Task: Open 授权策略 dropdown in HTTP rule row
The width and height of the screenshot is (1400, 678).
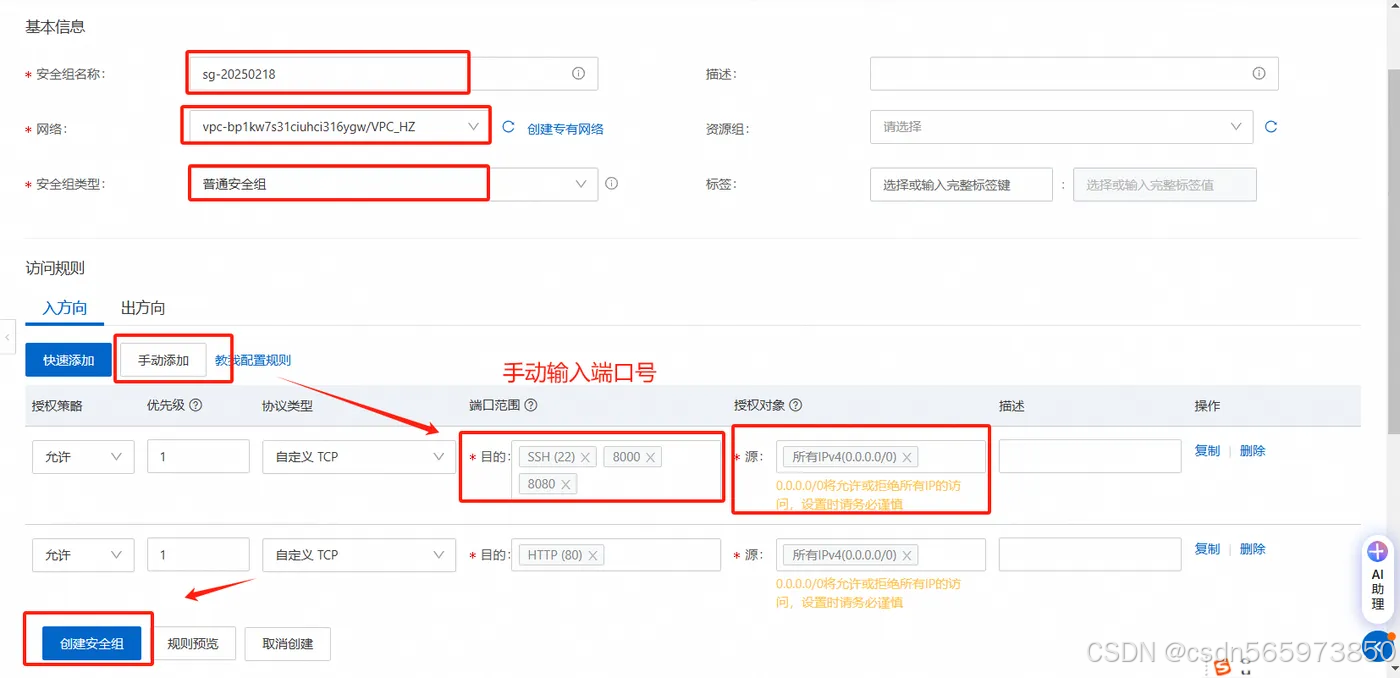Action: coord(83,555)
